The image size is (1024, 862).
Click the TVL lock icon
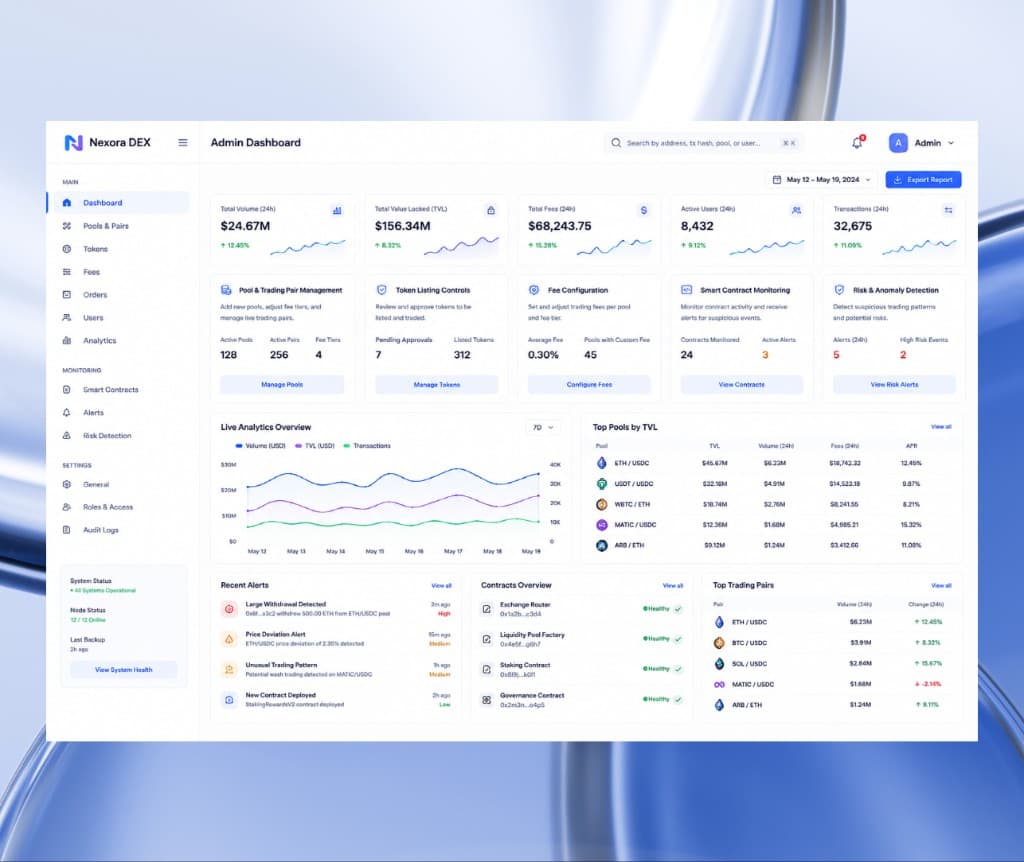pos(491,210)
